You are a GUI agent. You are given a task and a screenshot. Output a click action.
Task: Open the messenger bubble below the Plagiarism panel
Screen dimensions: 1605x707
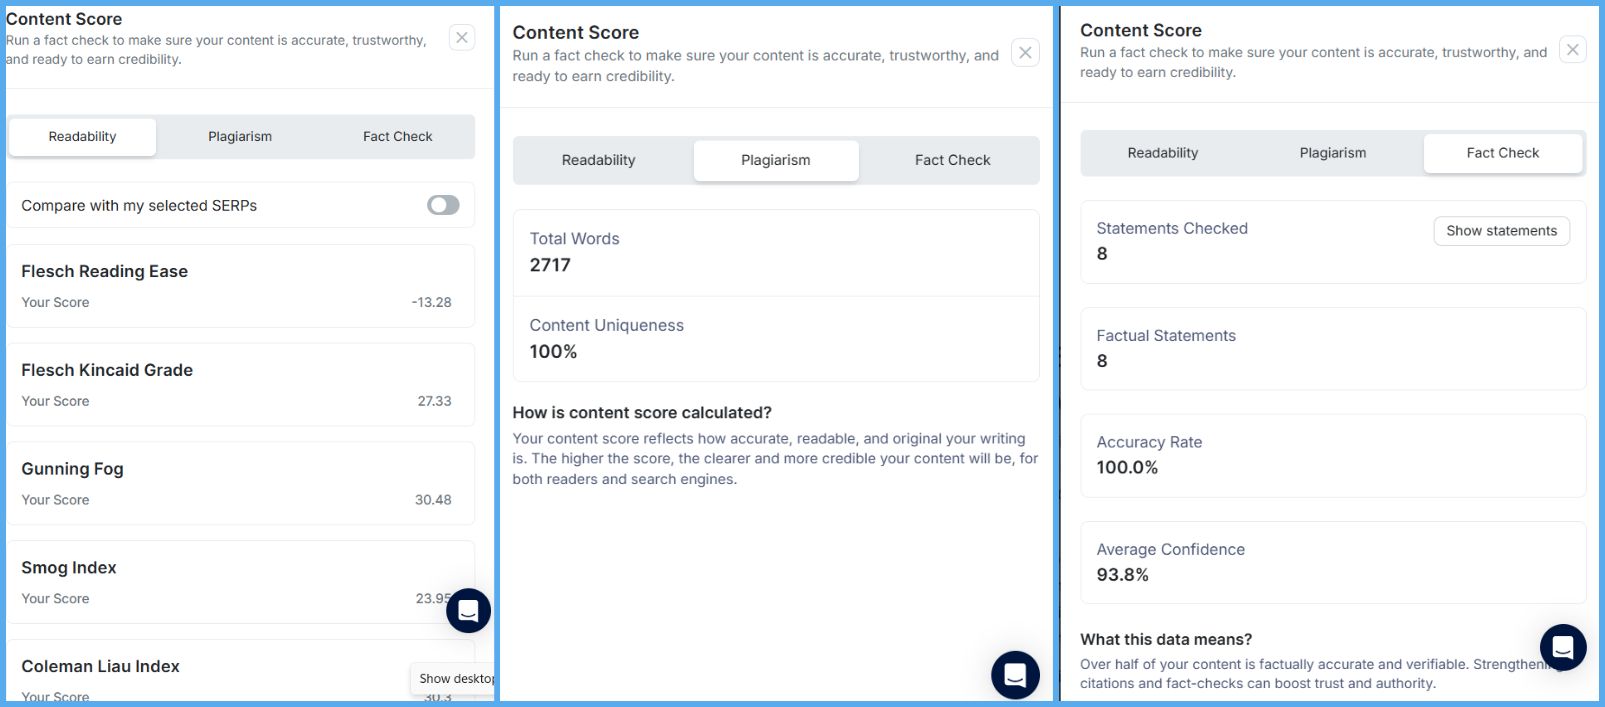point(1014,675)
